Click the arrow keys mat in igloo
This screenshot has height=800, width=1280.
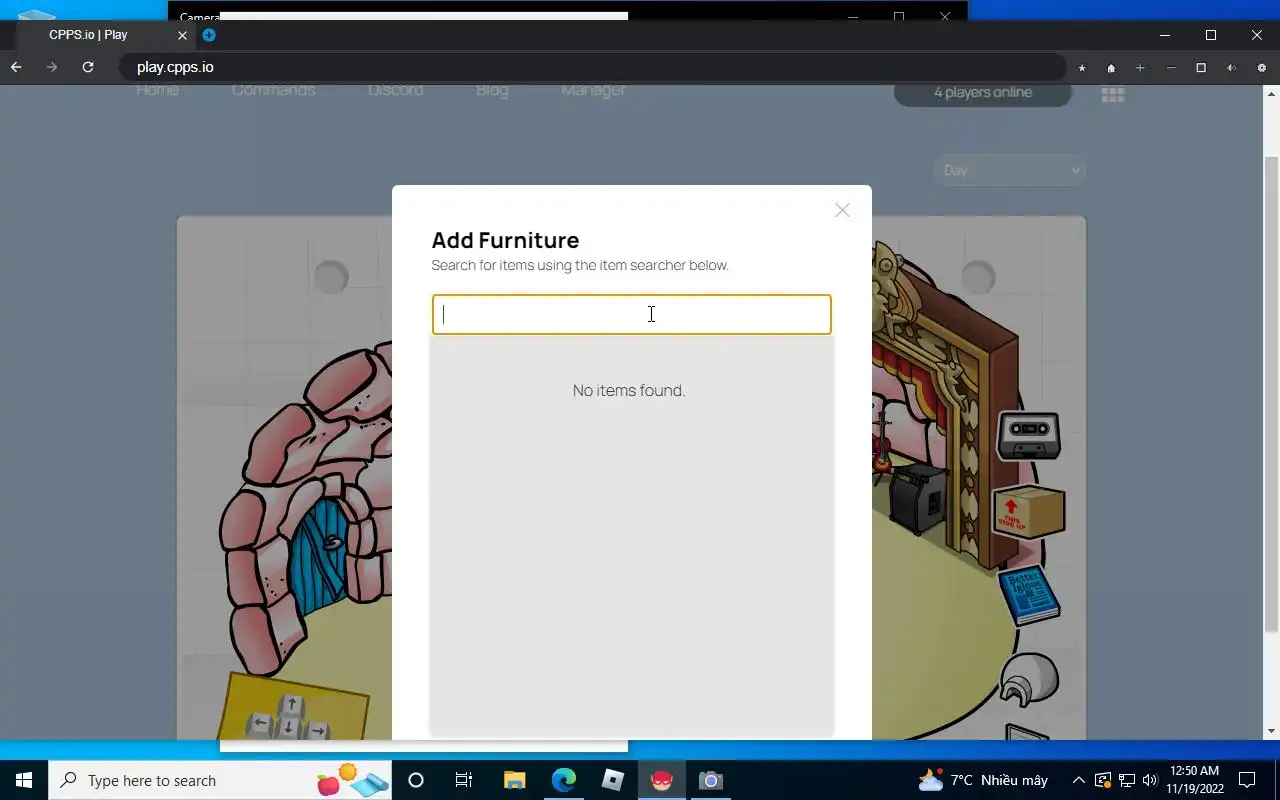tap(292, 708)
